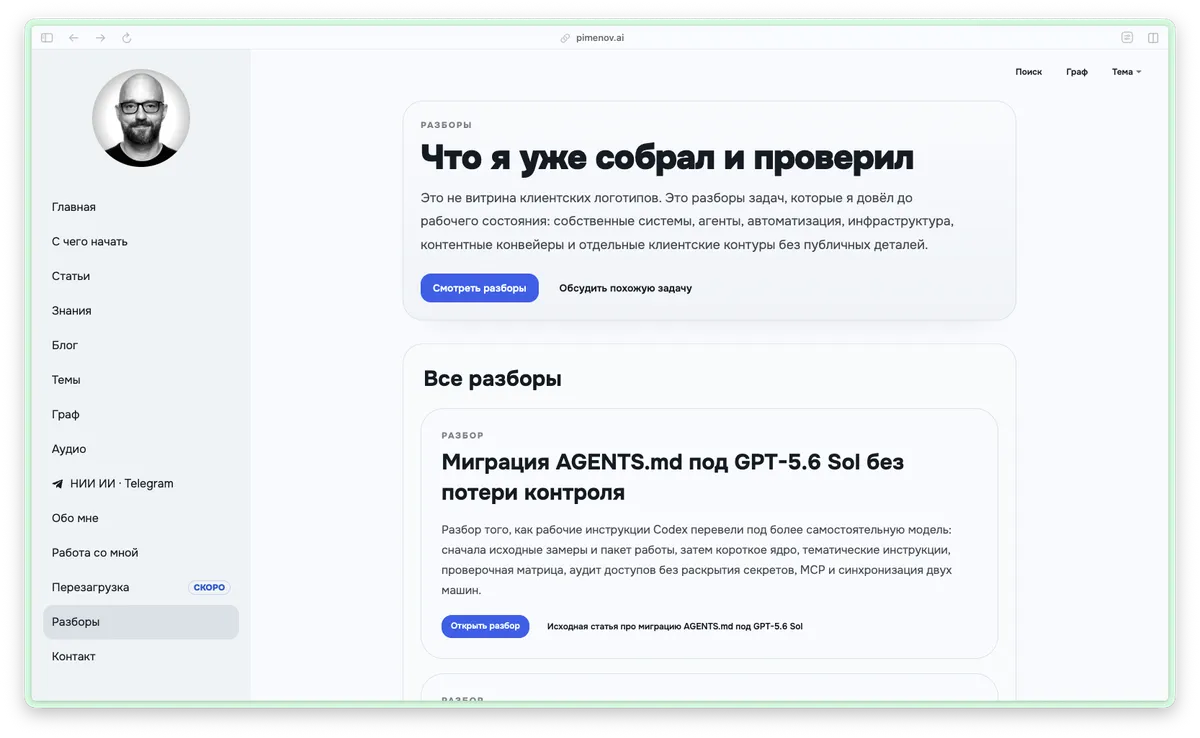This screenshot has height=738, width=1200.
Task: Select Разборы in the sidebar
Action: [141, 622]
